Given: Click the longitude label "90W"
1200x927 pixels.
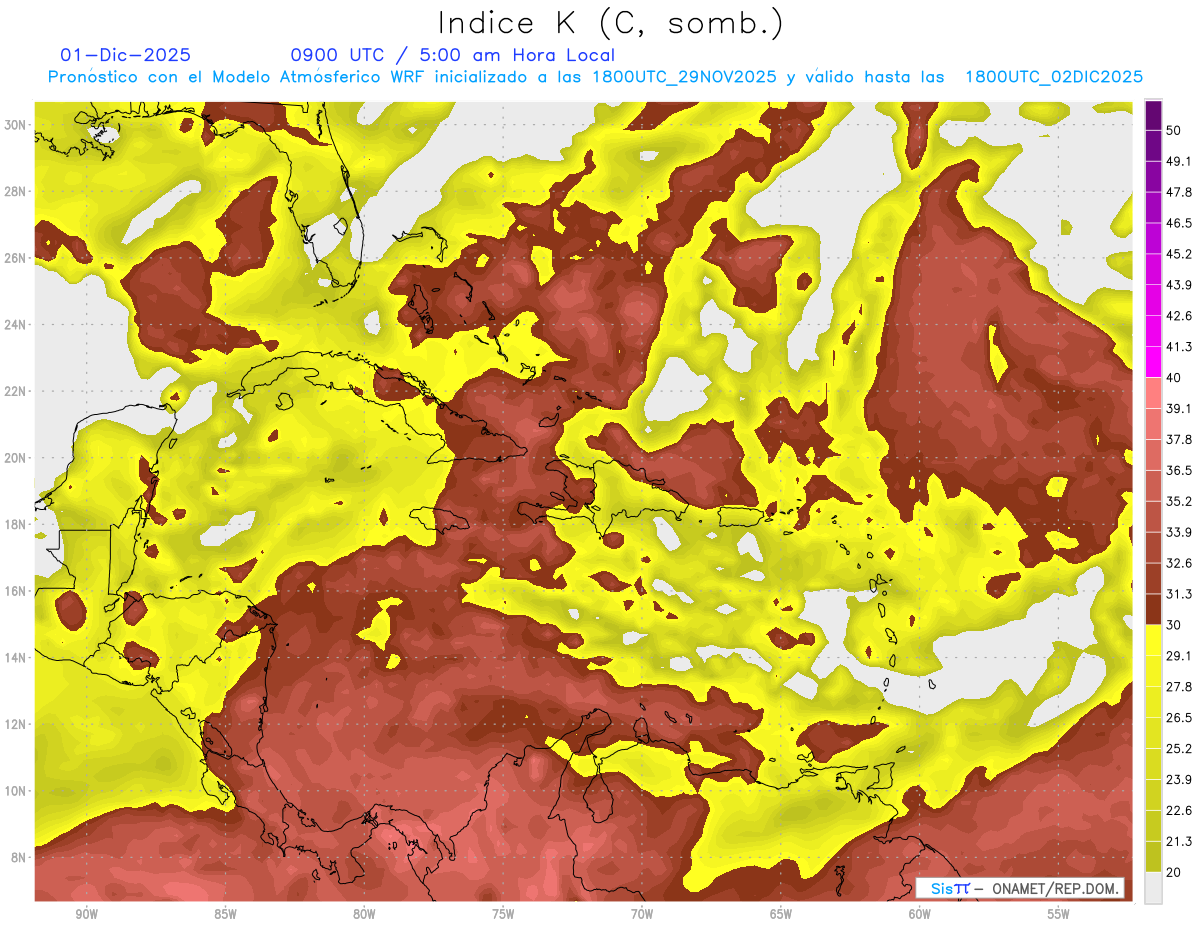Looking at the screenshot, I should pyautogui.click(x=87, y=914).
